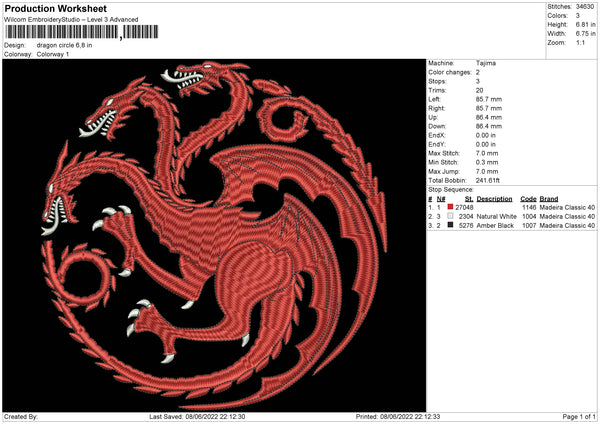Click the Amber Black thread swatch
Image resolution: width=600 pixels, height=424 pixels.
(450, 225)
